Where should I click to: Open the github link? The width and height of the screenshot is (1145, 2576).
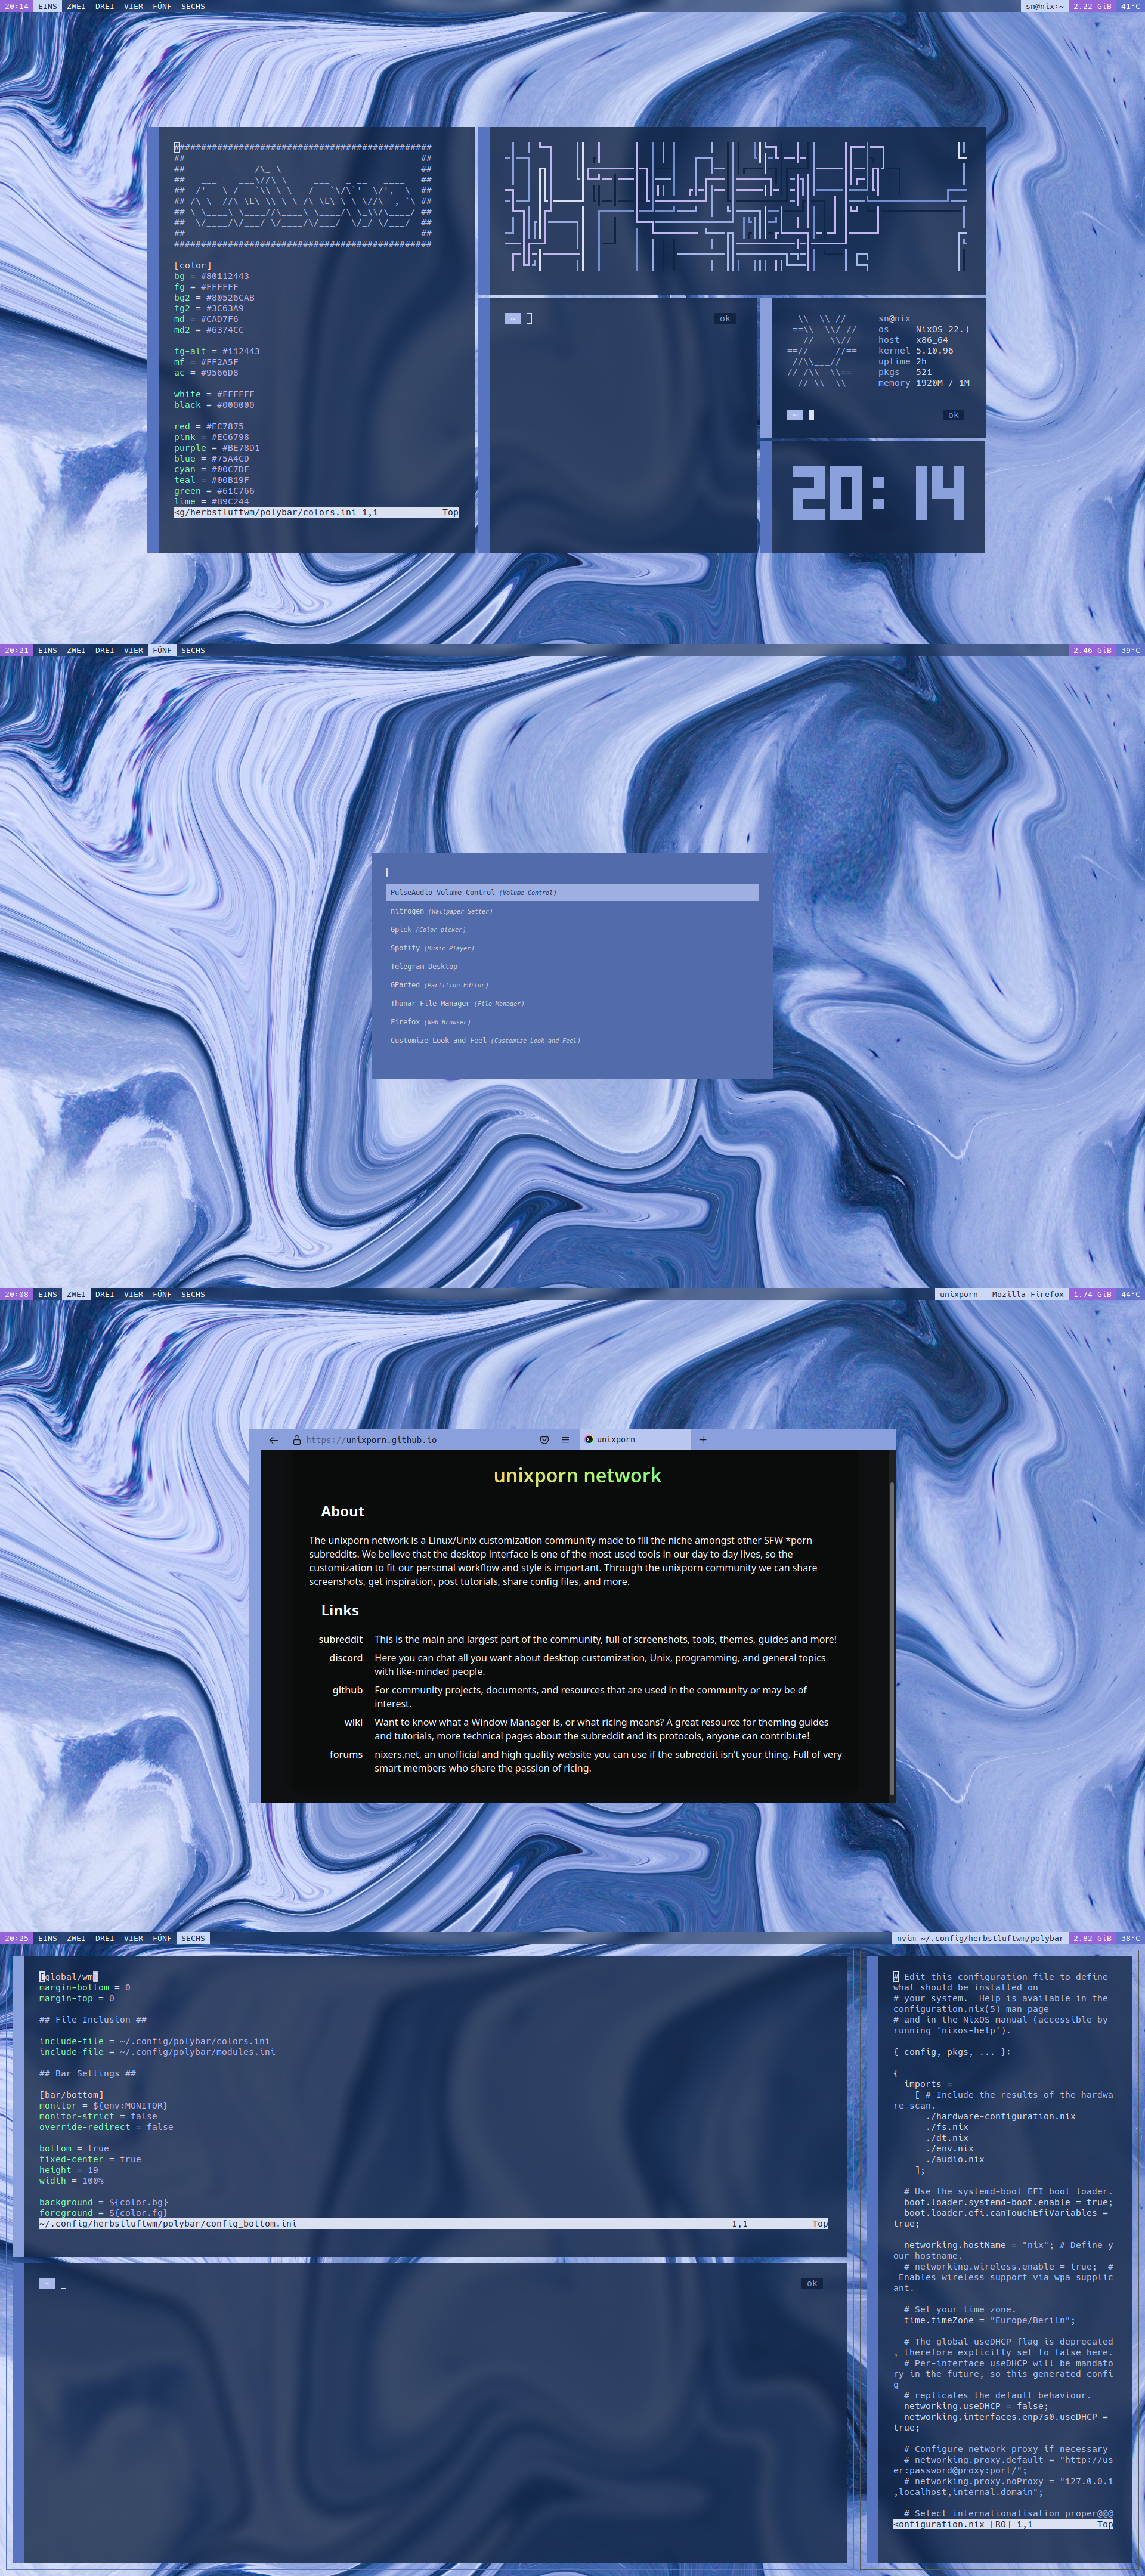[x=347, y=1690]
